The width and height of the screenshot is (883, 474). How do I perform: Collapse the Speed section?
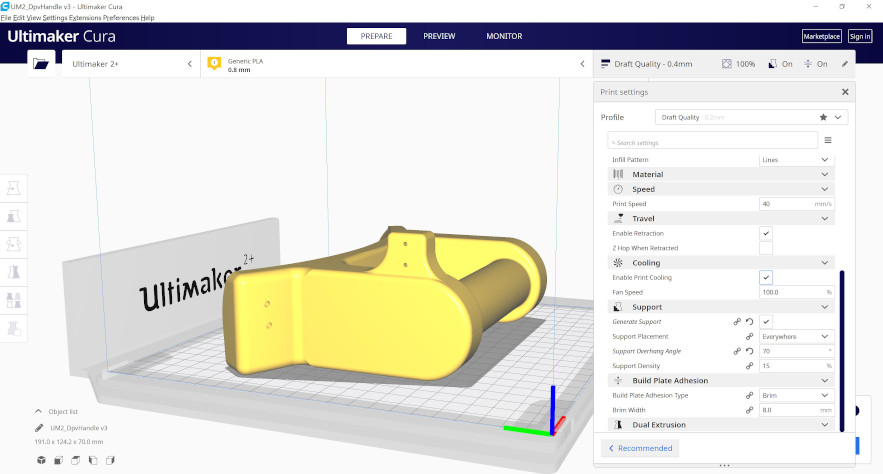click(x=721, y=189)
